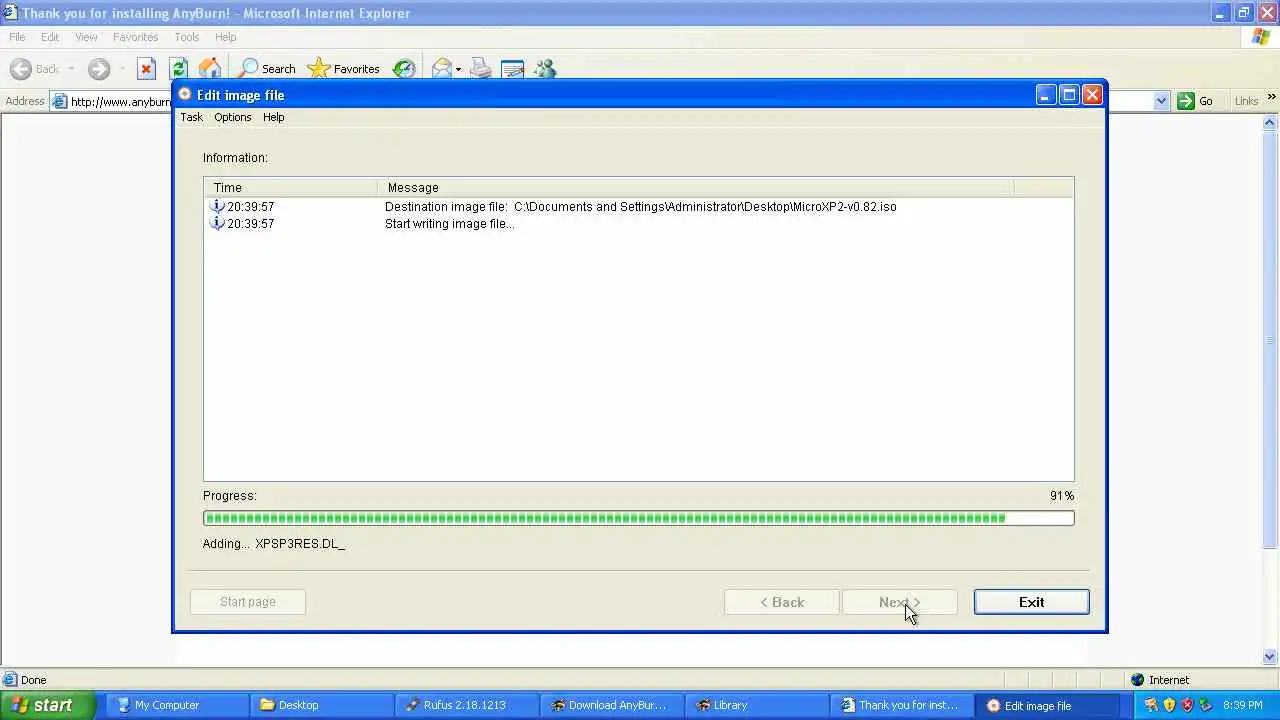Image resolution: width=1280 pixels, height=720 pixels.
Task: Open the Tools menu in Internet Explorer
Action: [x=187, y=37]
